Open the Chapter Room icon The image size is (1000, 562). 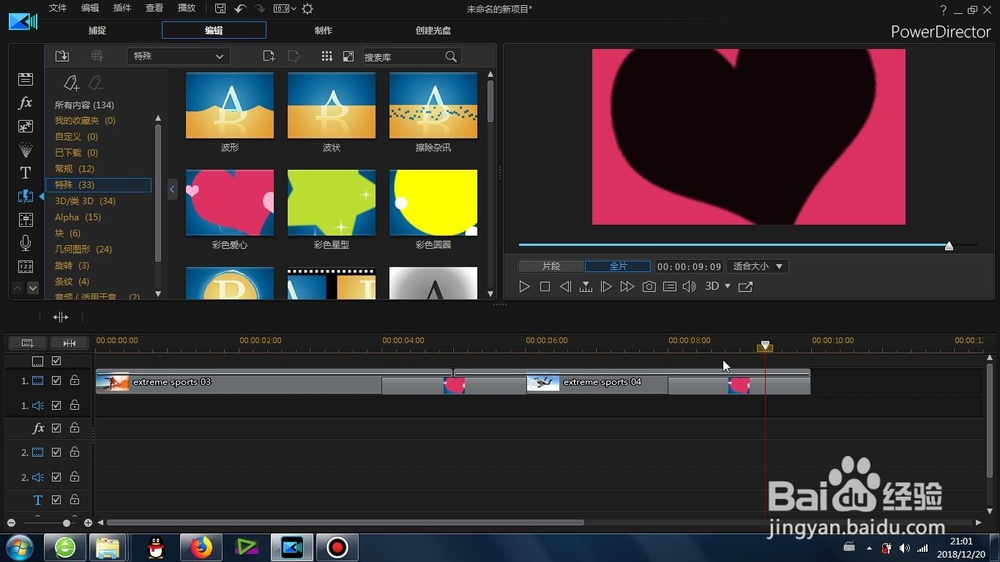click(26, 267)
